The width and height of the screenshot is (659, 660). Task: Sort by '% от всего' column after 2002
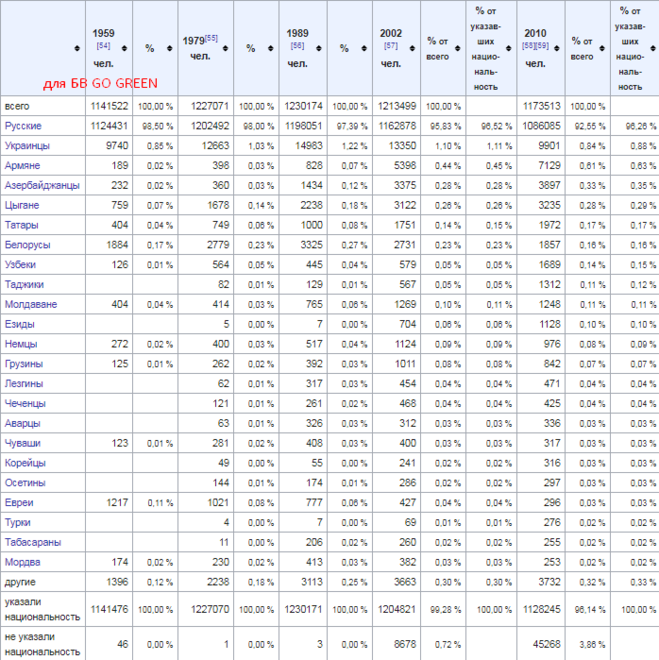(458, 48)
